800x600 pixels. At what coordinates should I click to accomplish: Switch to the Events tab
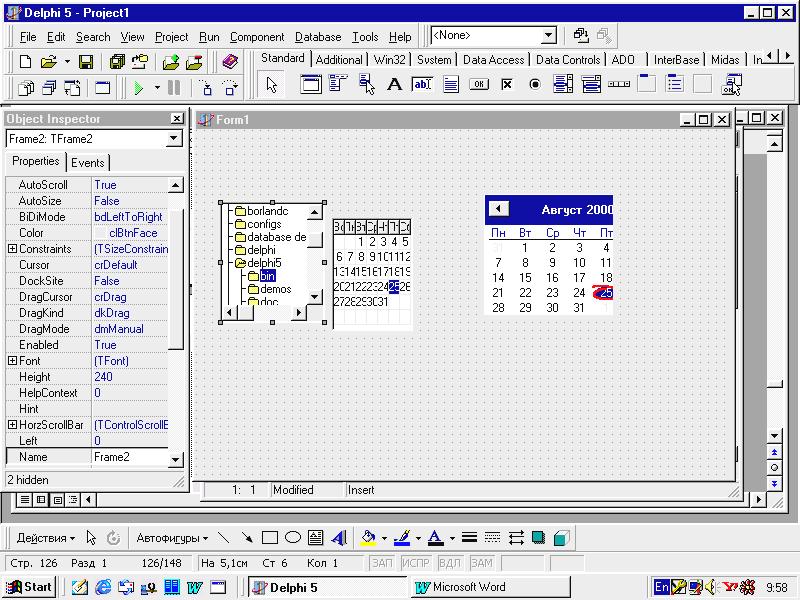coord(88,163)
